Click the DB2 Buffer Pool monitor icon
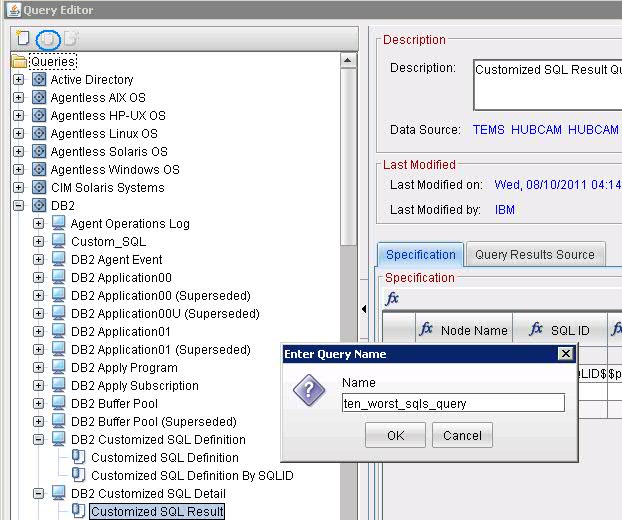The height and width of the screenshot is (520, 622). click(59, 403)
